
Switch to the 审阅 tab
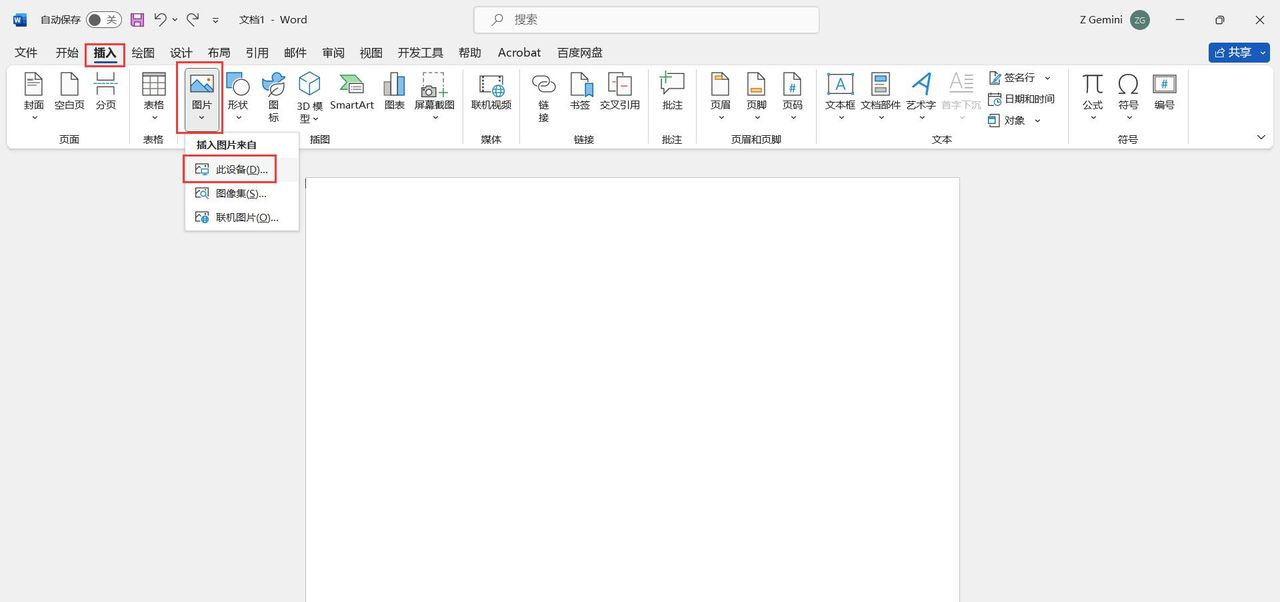(x=333, y=53)
